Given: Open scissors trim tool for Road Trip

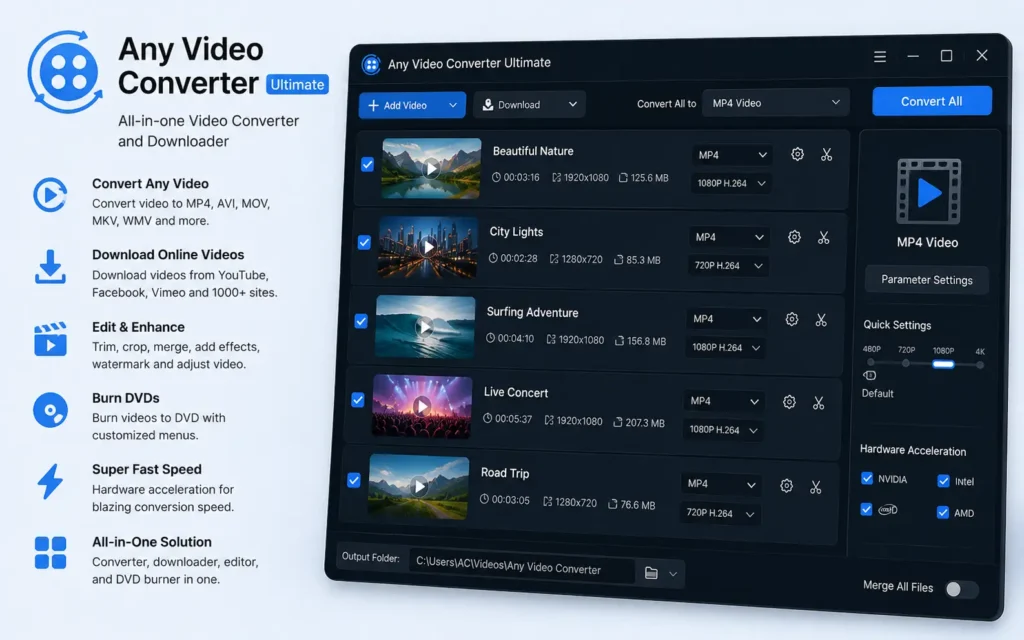Looking at the screenshot, I should [816, 487].
